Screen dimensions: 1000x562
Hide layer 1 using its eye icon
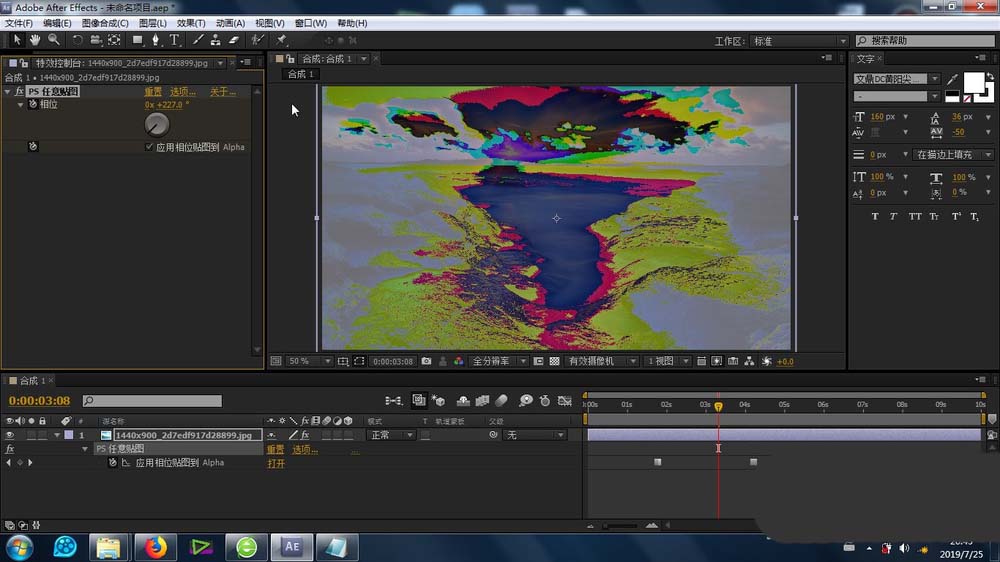[x=10, y=435]
